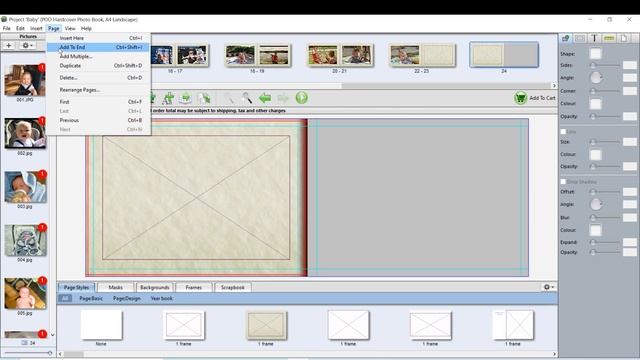Select the Scrapbook tab
Image resolution: width=640 pixels, height=360 pixels.
click(233, 287)
